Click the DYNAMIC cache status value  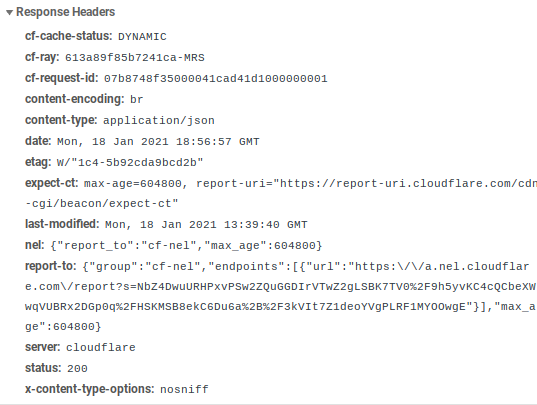pos(142,37)
